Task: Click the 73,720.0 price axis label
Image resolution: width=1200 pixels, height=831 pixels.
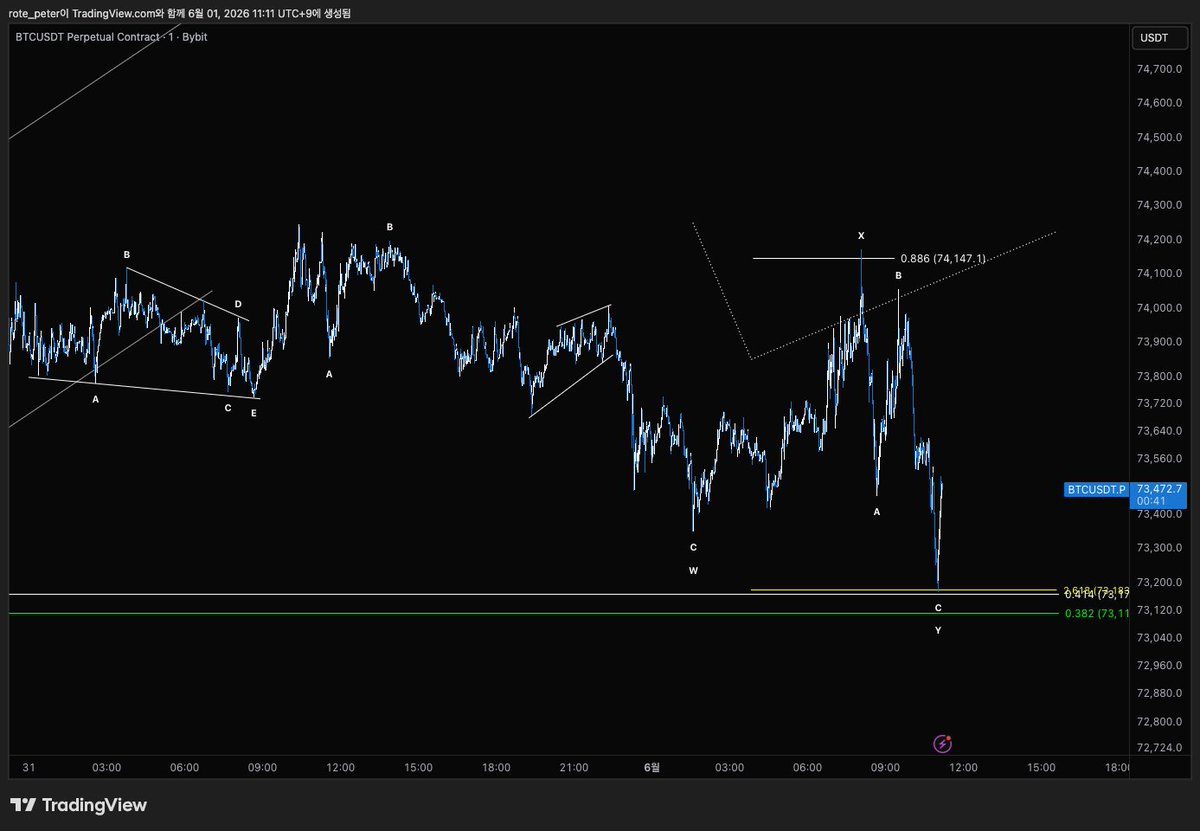Action: click(x=1158, y=403)
